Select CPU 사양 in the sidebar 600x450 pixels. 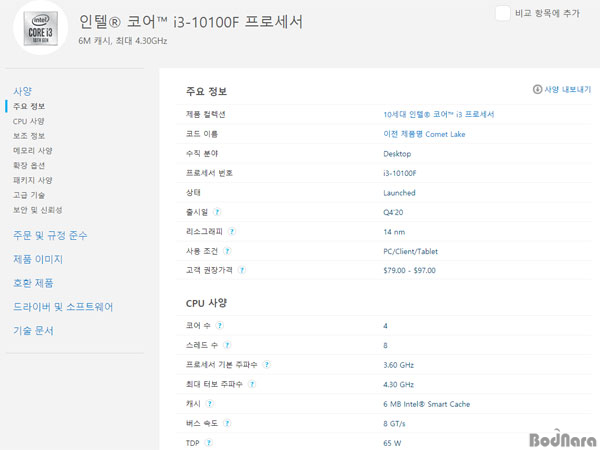(x=29, y=121)
